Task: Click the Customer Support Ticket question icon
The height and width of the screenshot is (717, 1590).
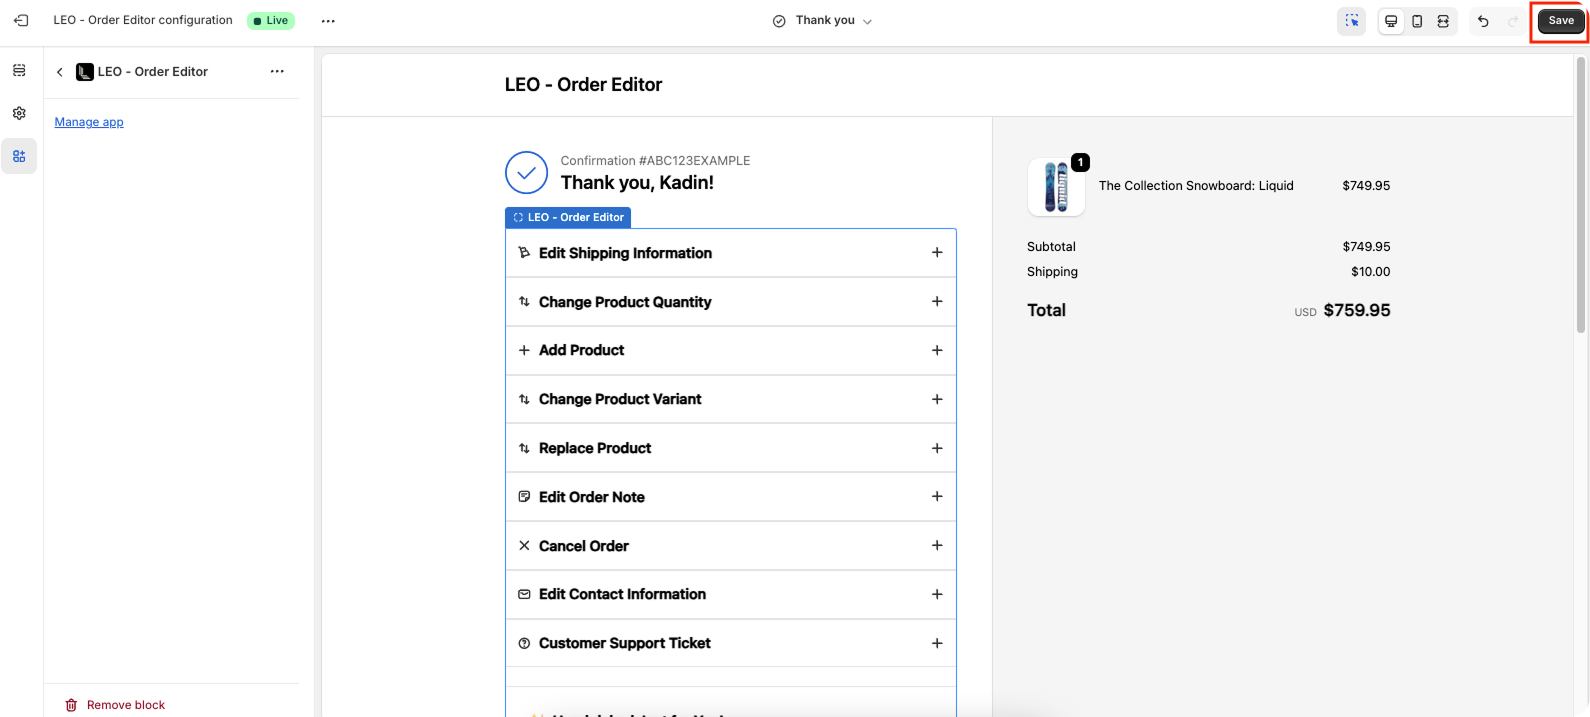Action: click(x=524, y=643)
